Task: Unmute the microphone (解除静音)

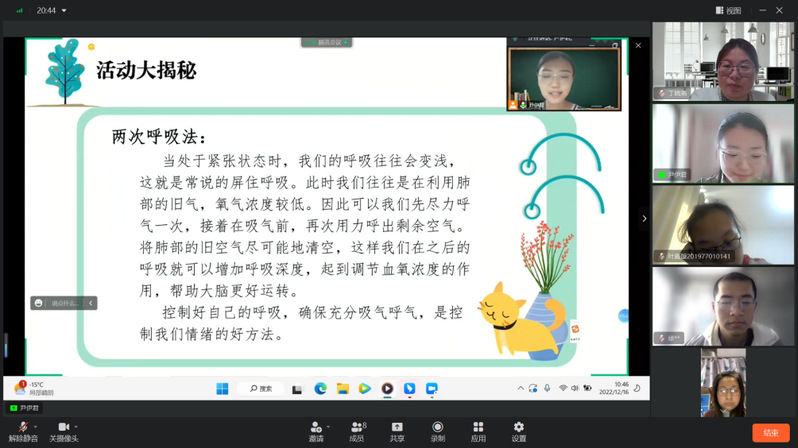Action: [x=20, y=428]
